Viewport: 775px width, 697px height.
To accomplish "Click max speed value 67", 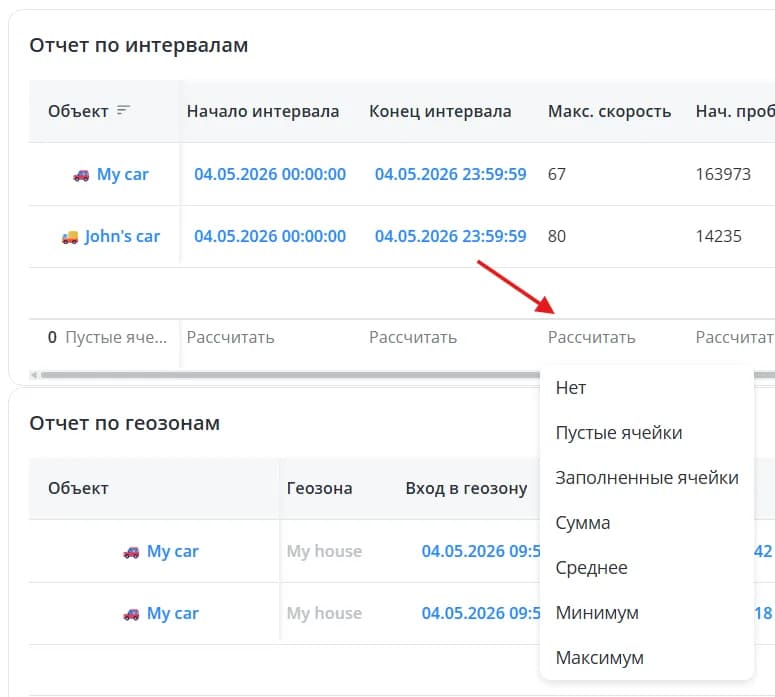I will tap(557, 174).
